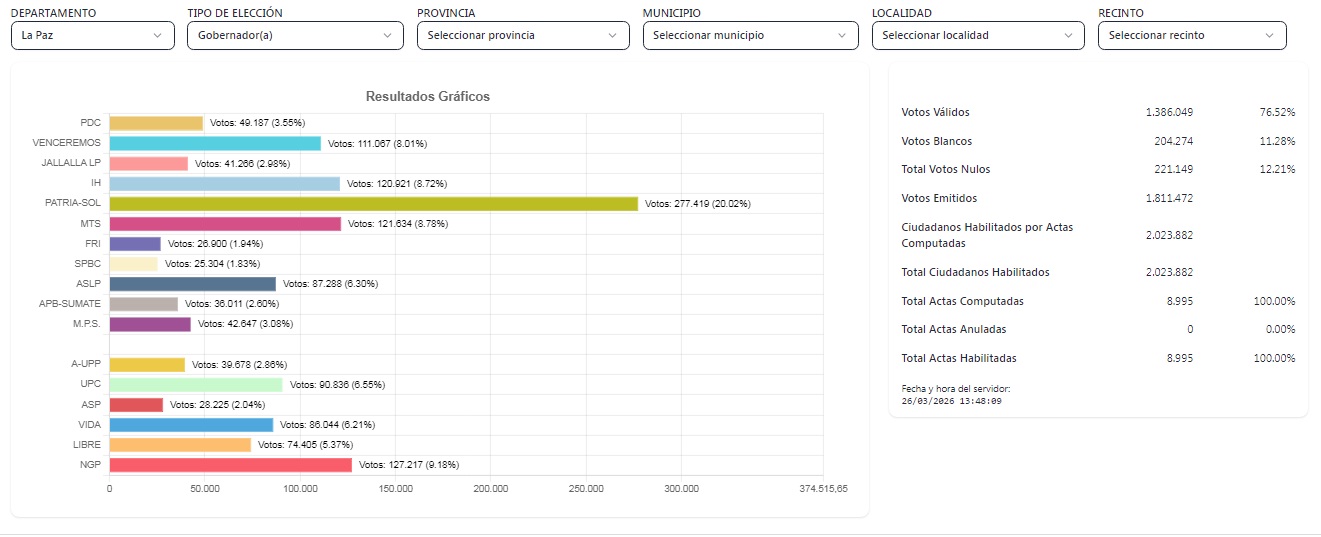Click the Votos Válidos row label

click(x=935, y=113)
